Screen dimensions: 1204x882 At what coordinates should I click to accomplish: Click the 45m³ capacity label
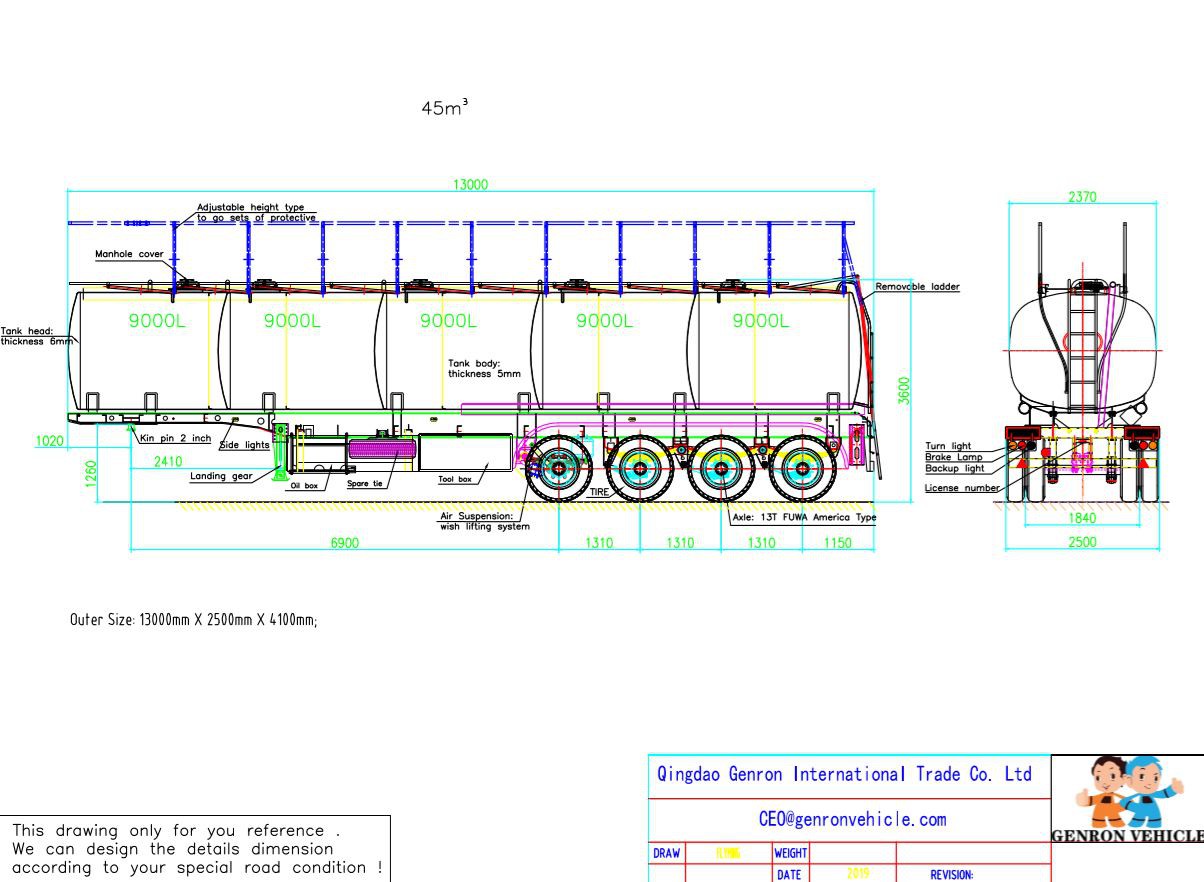click(x=445, y=108)
